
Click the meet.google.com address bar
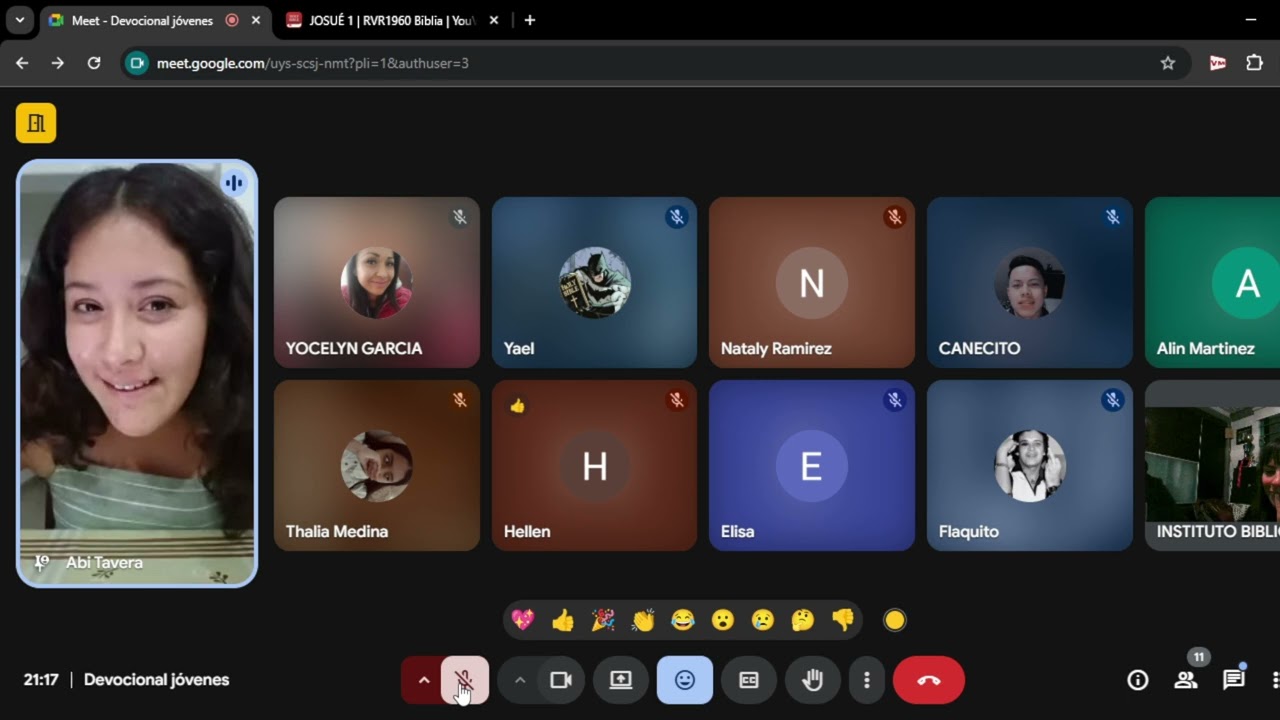tap(655, 63)
